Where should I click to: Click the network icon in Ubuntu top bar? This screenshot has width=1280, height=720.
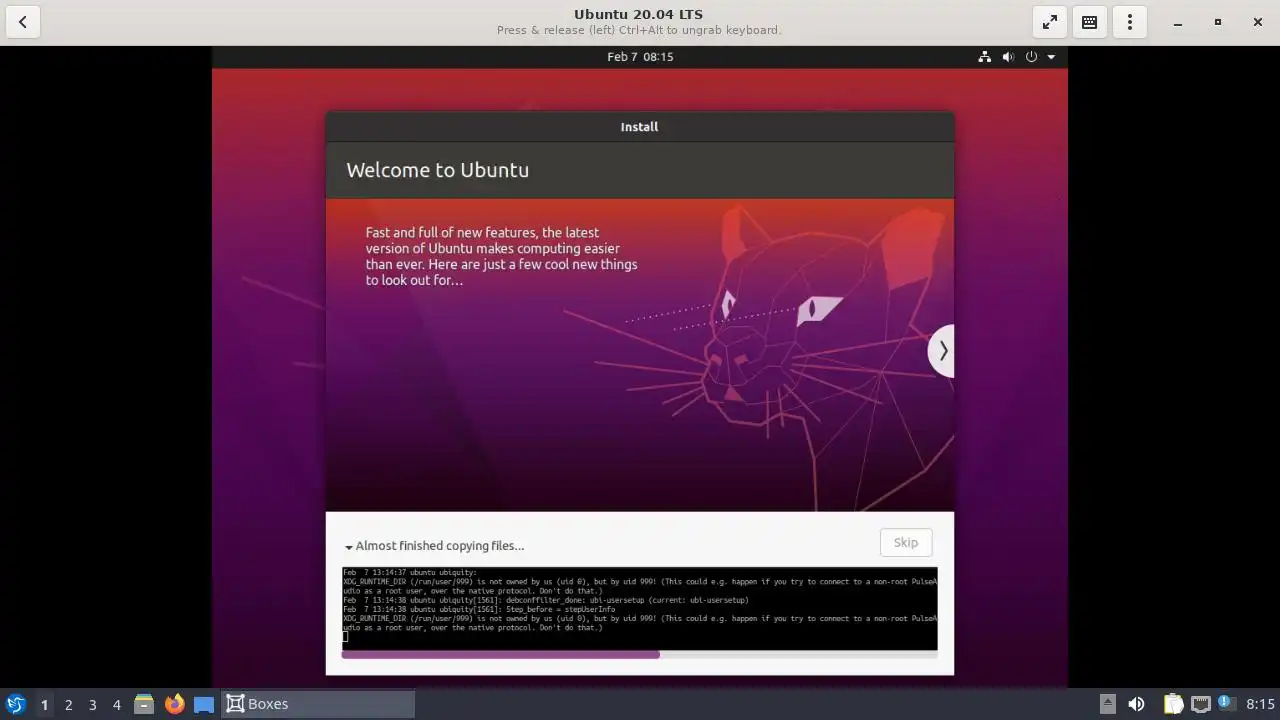coord(985,57)
